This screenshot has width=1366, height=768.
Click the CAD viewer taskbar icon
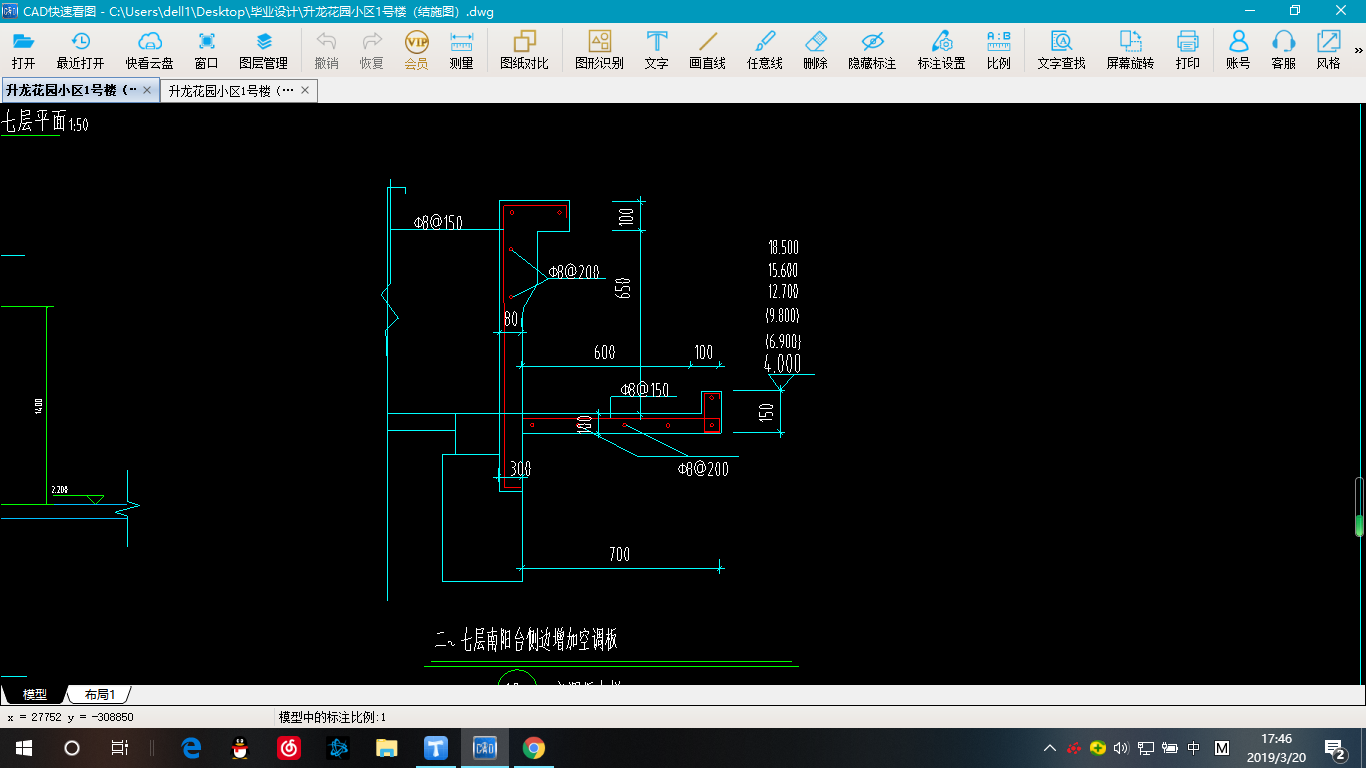pyautogui.click(x=484, y=748)
